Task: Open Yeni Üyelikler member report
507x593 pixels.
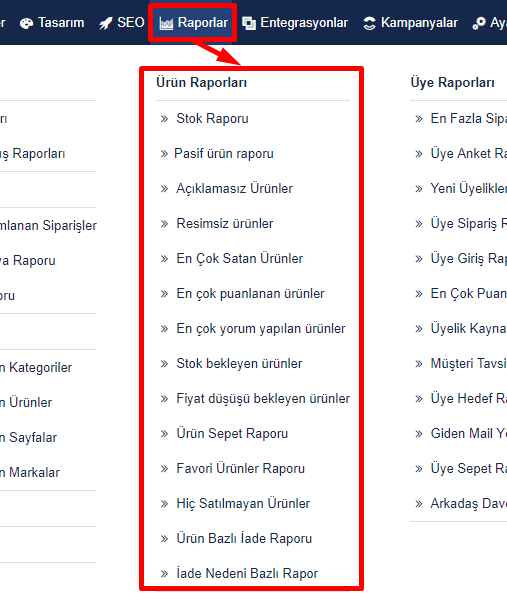Action: (x=469, y=188)
